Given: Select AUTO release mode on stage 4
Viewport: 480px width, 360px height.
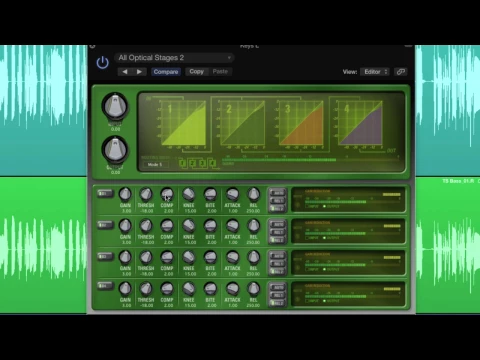Looking at the screenshot, I should click(278, 287).
